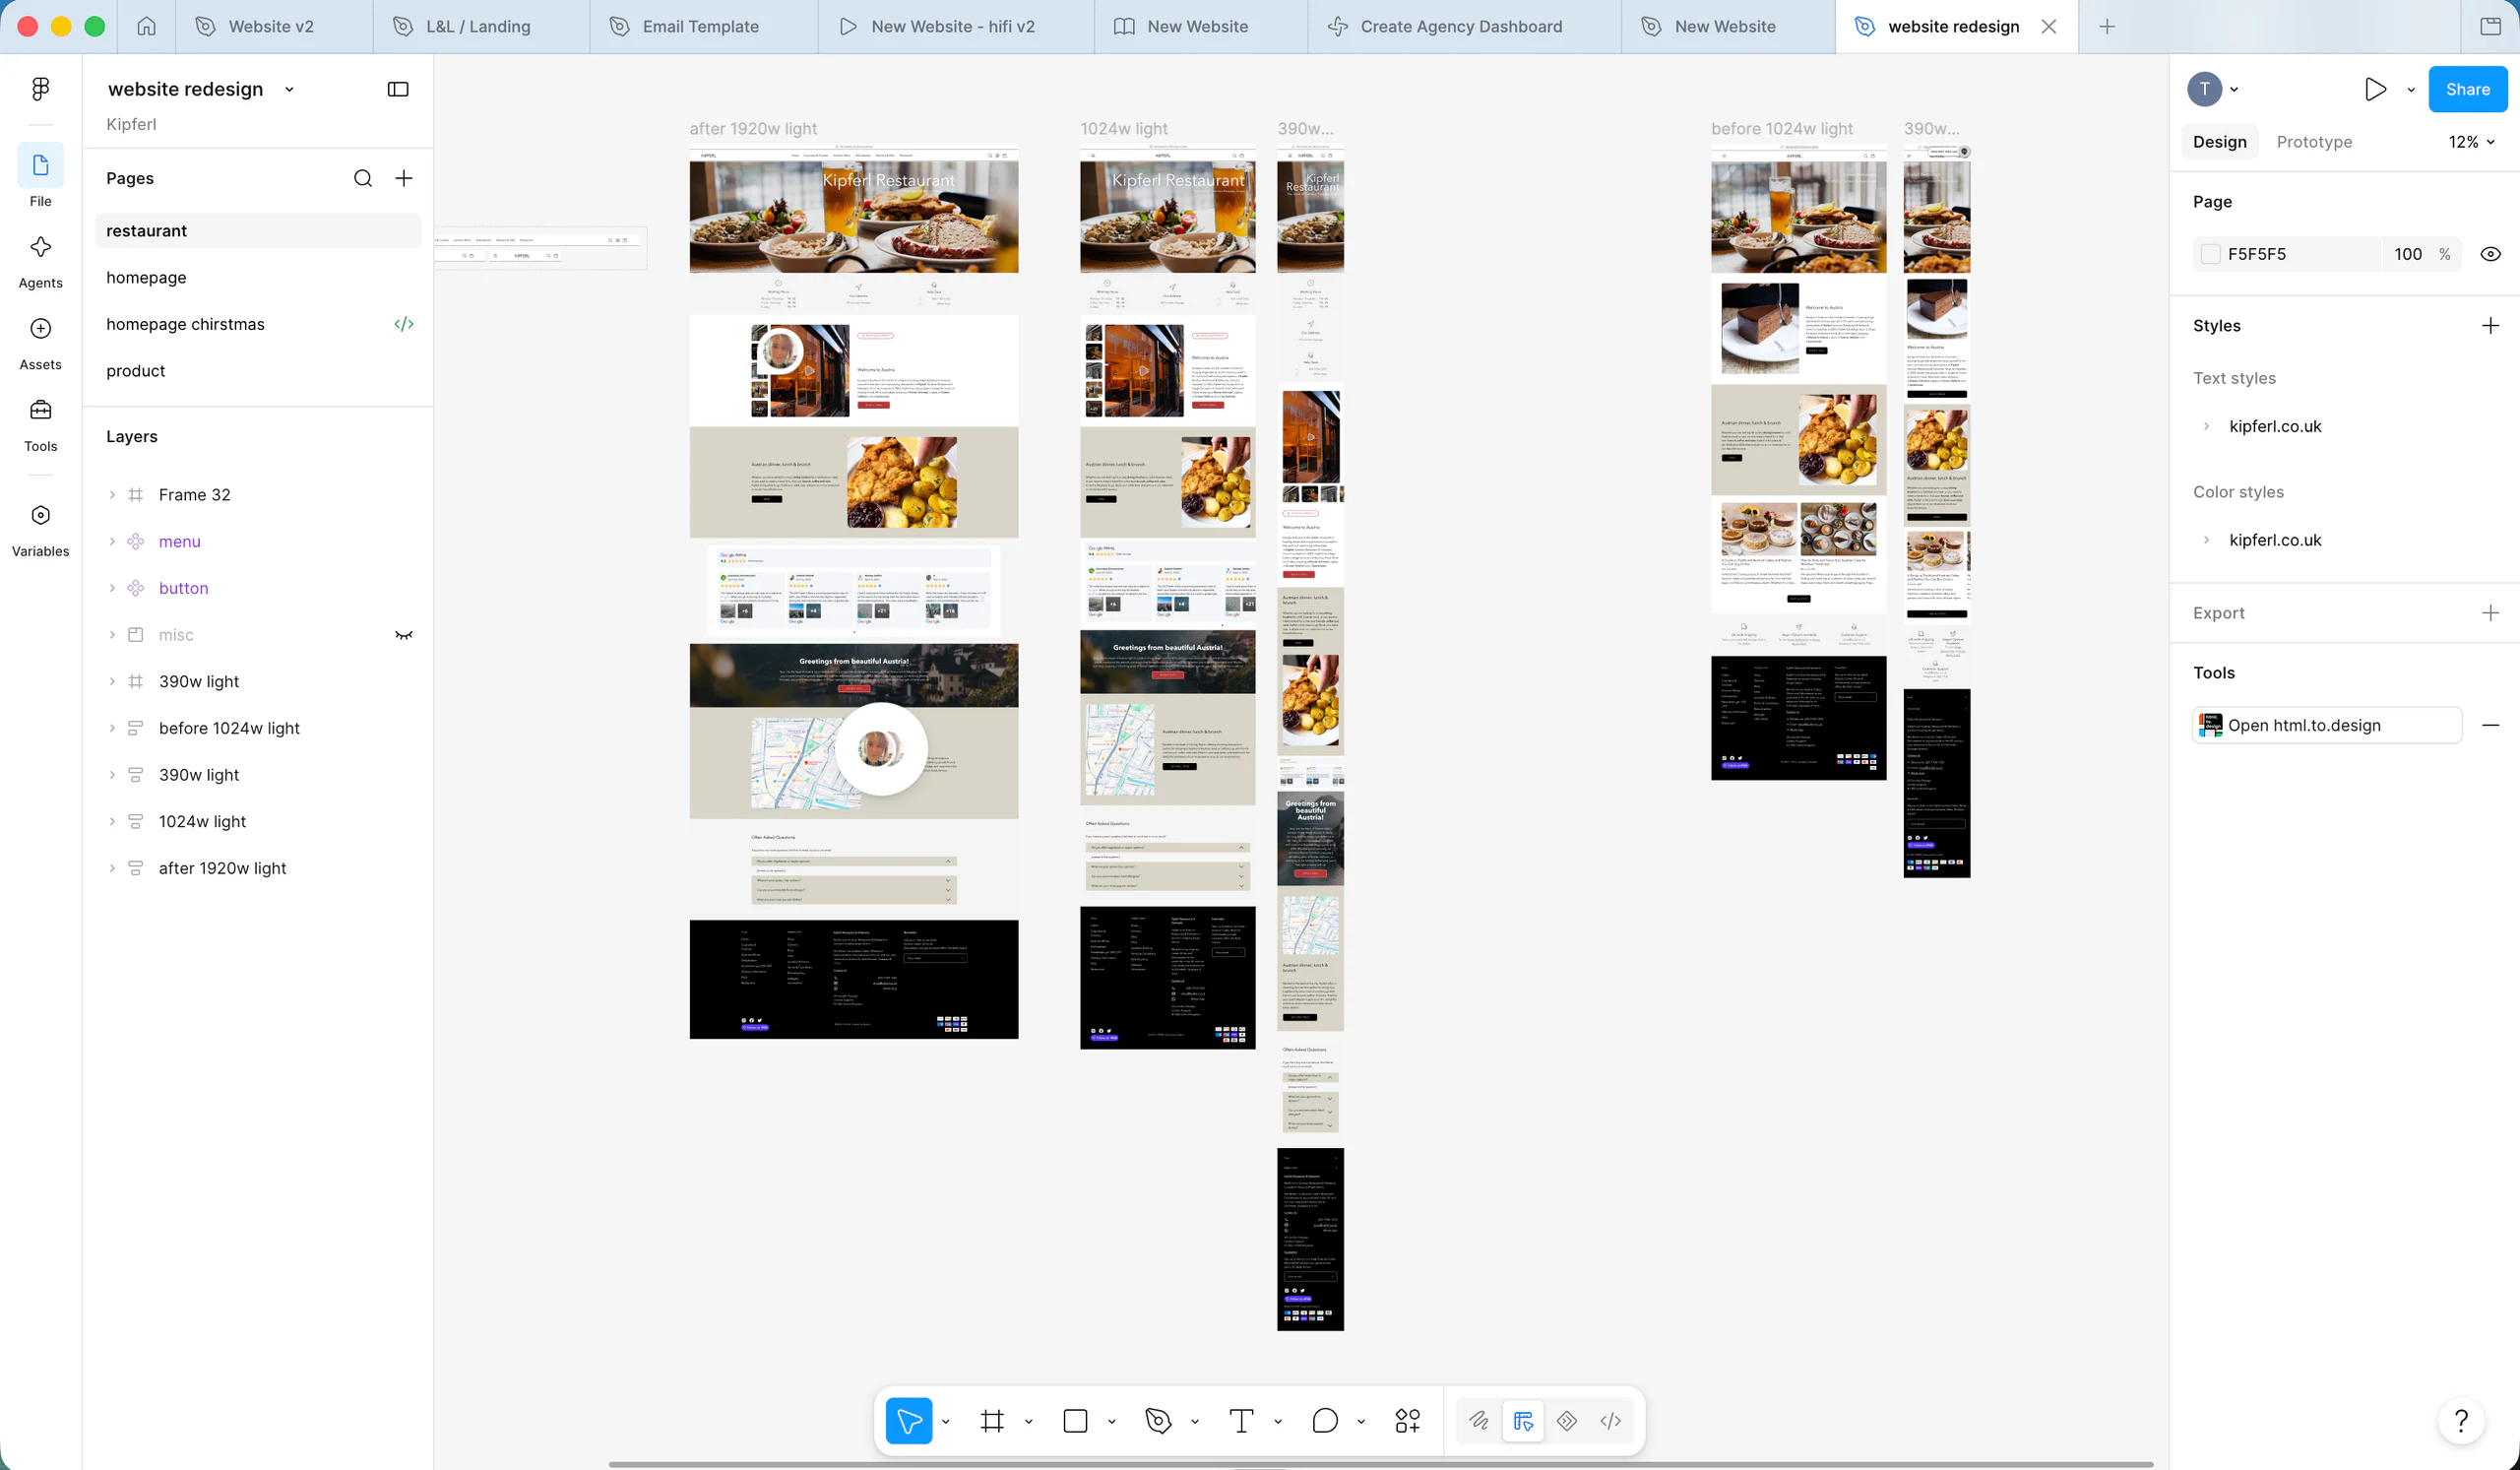2520x1470 pixels.
Task: Open presentation options dropdown arrow
Action: [x=2411, y=89]
